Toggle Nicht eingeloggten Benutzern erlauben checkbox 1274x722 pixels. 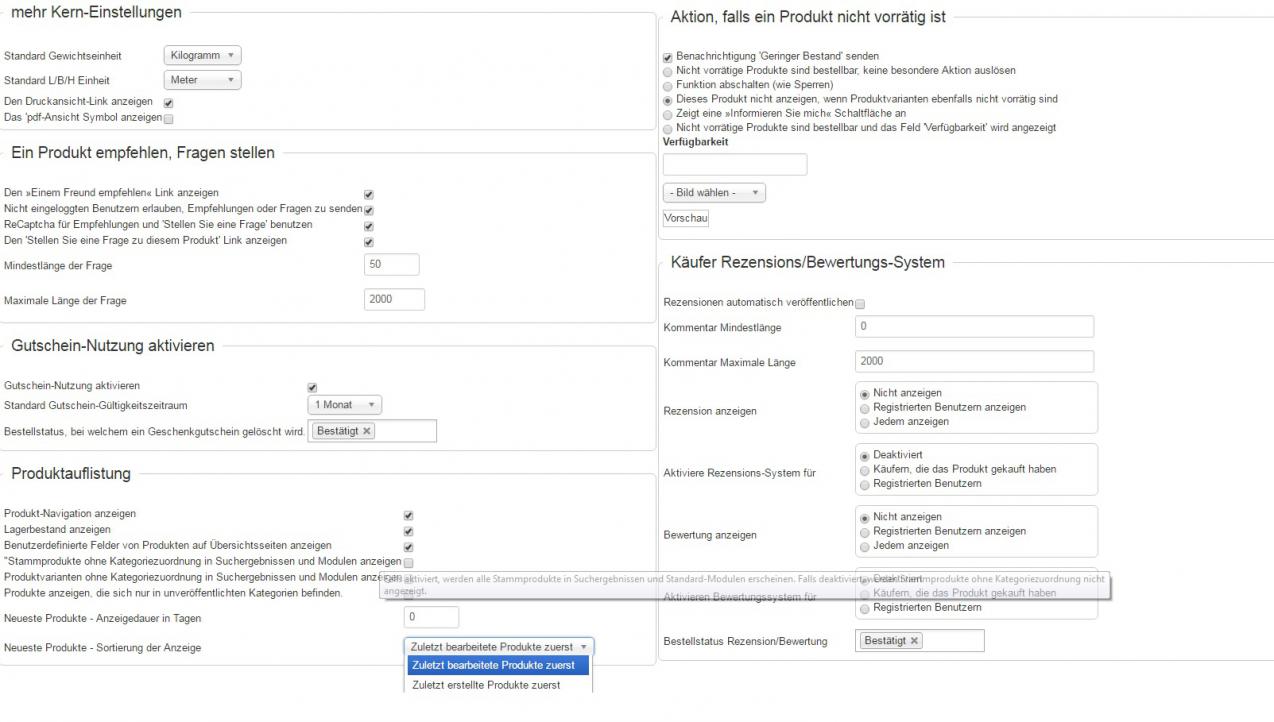[369, 210]
